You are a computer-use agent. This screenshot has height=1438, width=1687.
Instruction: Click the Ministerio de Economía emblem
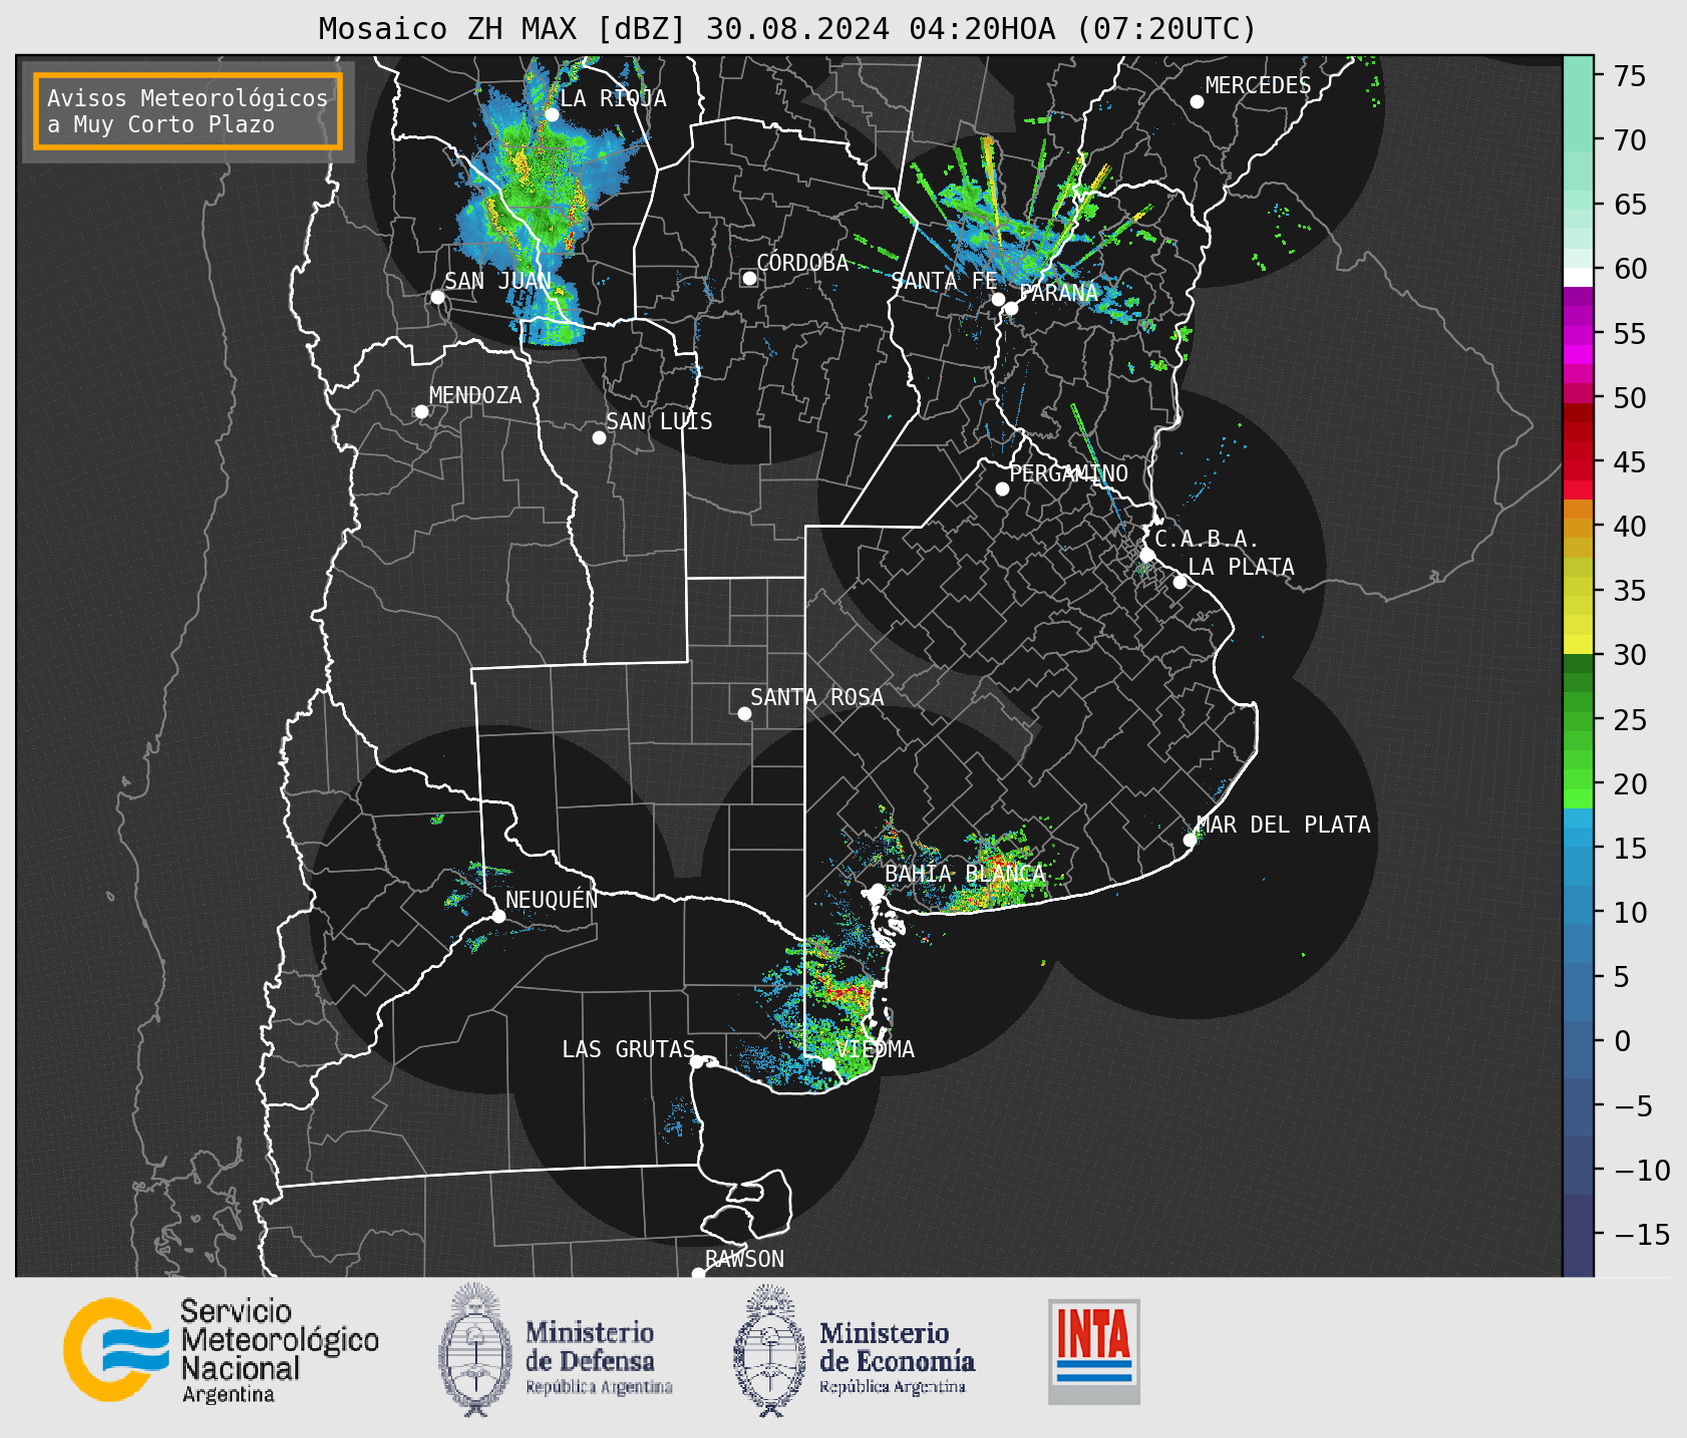pyautogui.click(x=768, y=1350)
